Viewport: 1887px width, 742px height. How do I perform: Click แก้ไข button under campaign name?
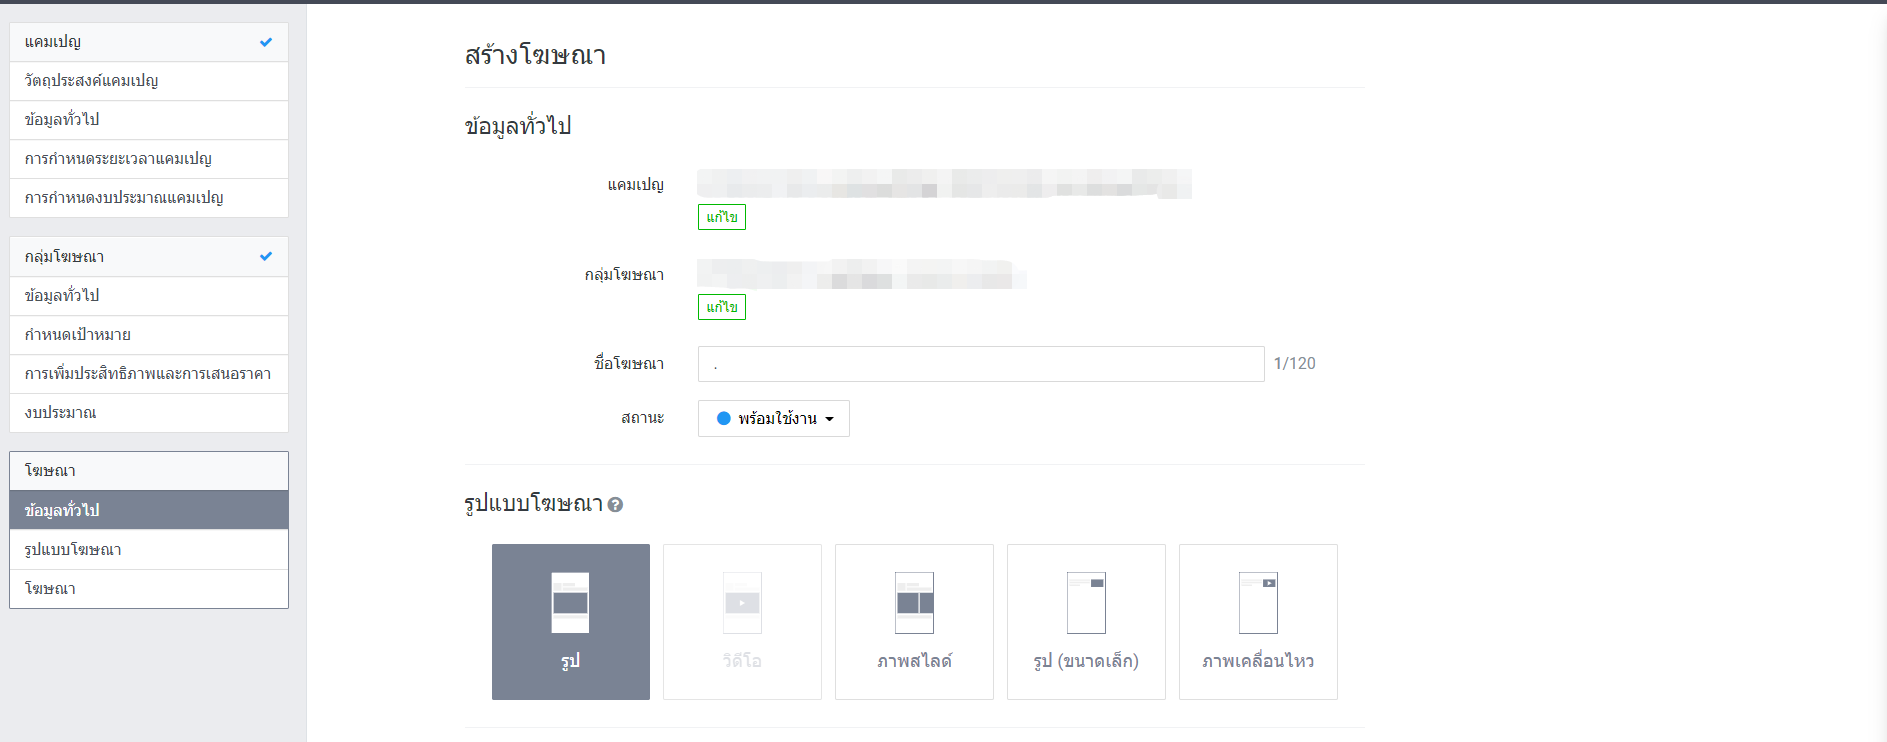721,217
